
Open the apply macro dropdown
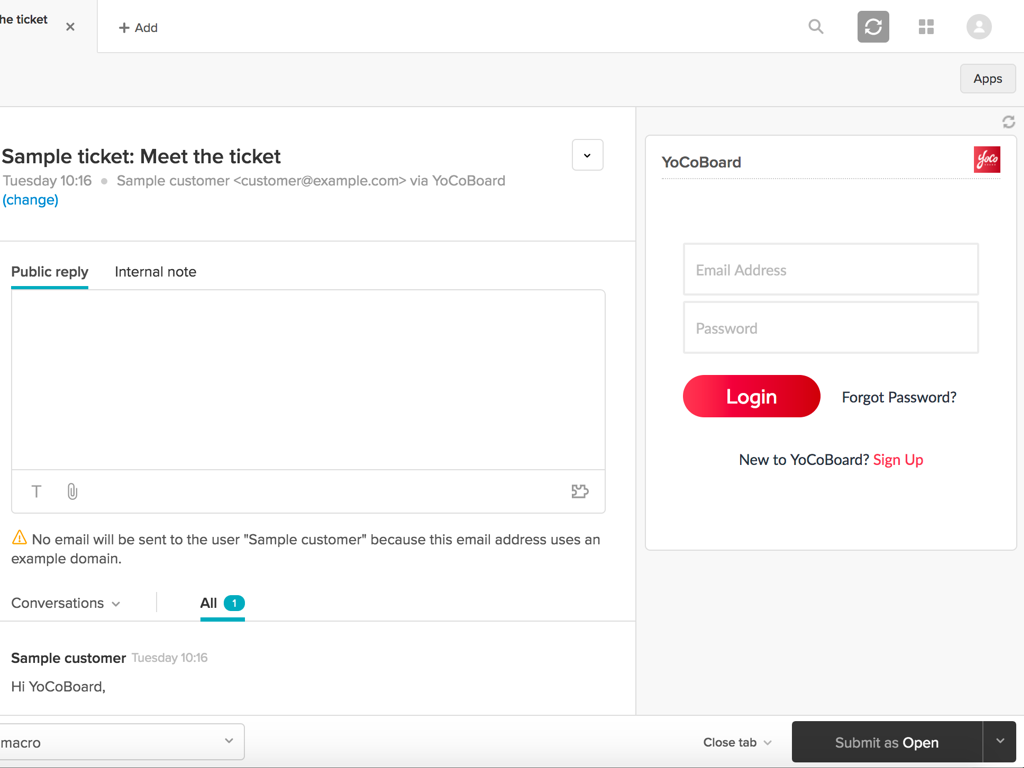tap(120, 742)
